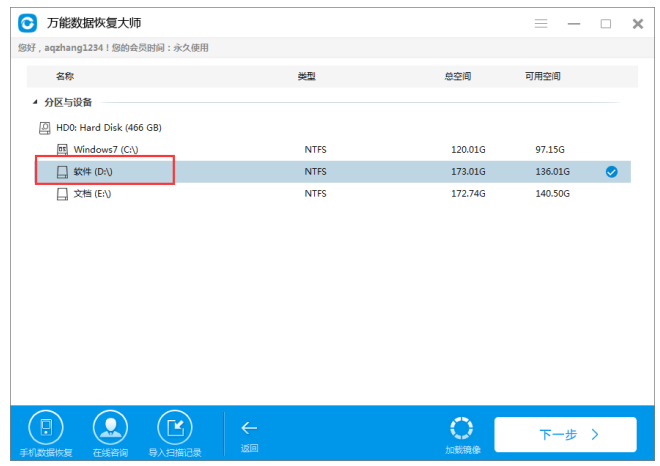
Task: Click the 名称 column header
Action: (x=65, y=76)
